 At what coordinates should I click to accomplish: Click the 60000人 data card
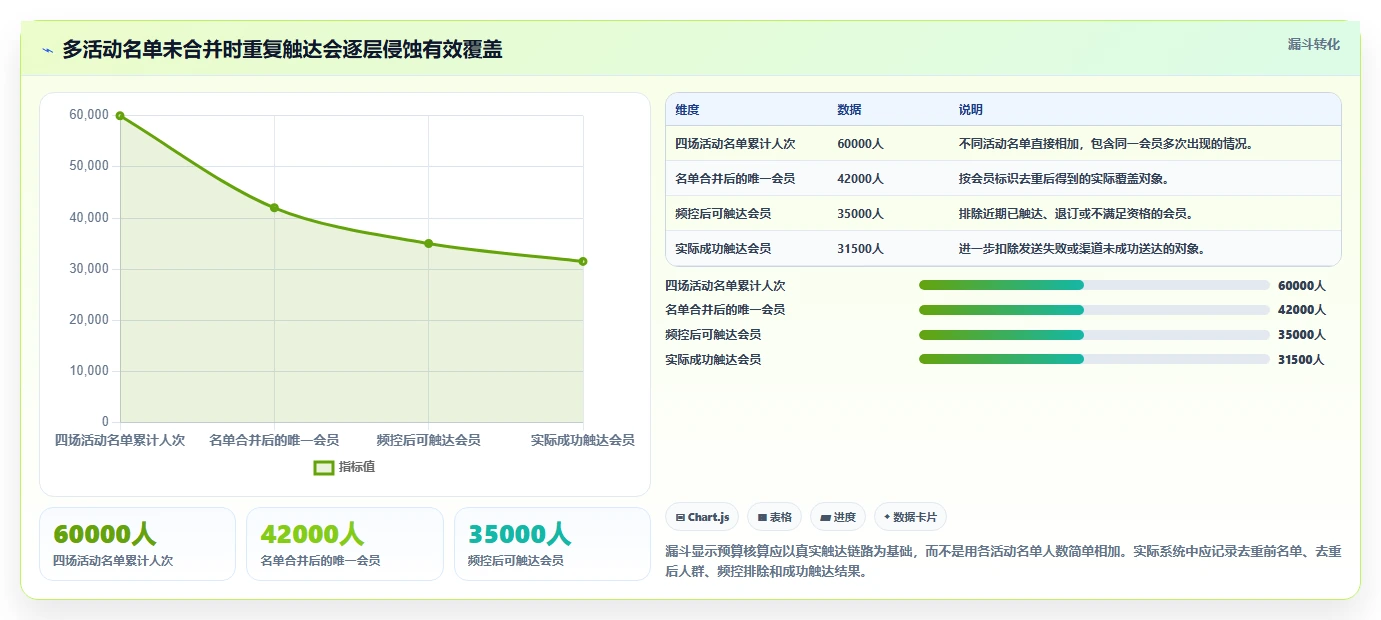coord(137,544)
